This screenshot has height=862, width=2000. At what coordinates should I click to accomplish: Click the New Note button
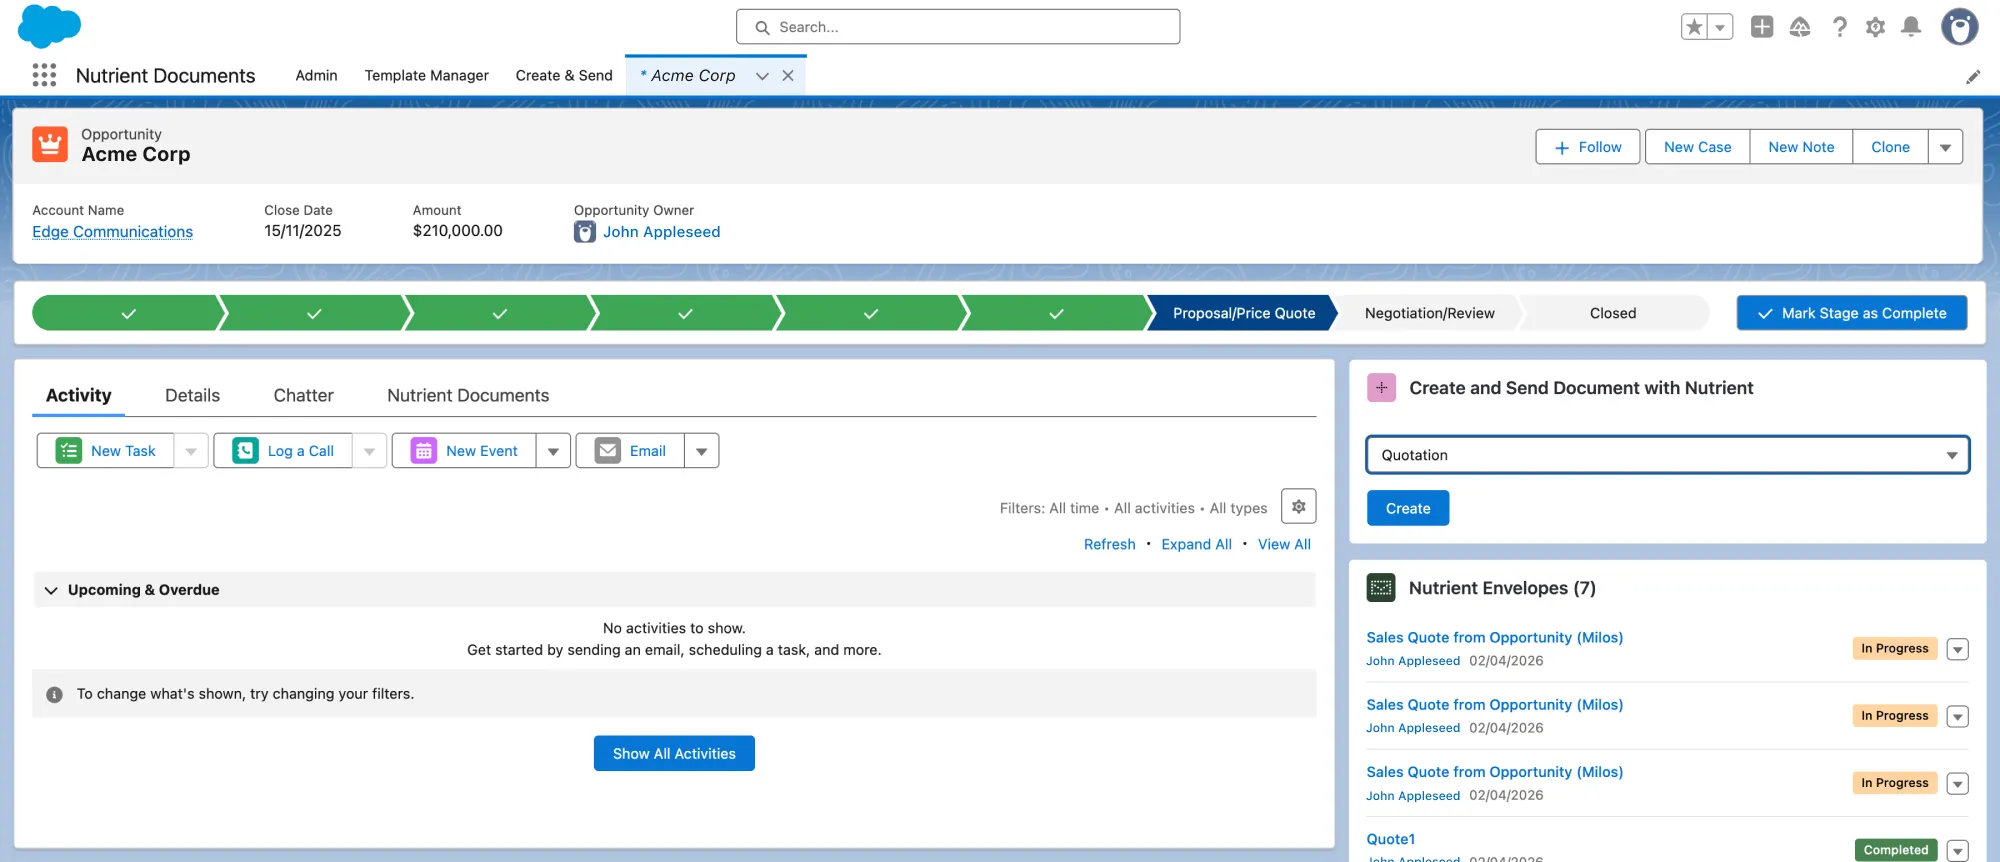(1801, 147)
